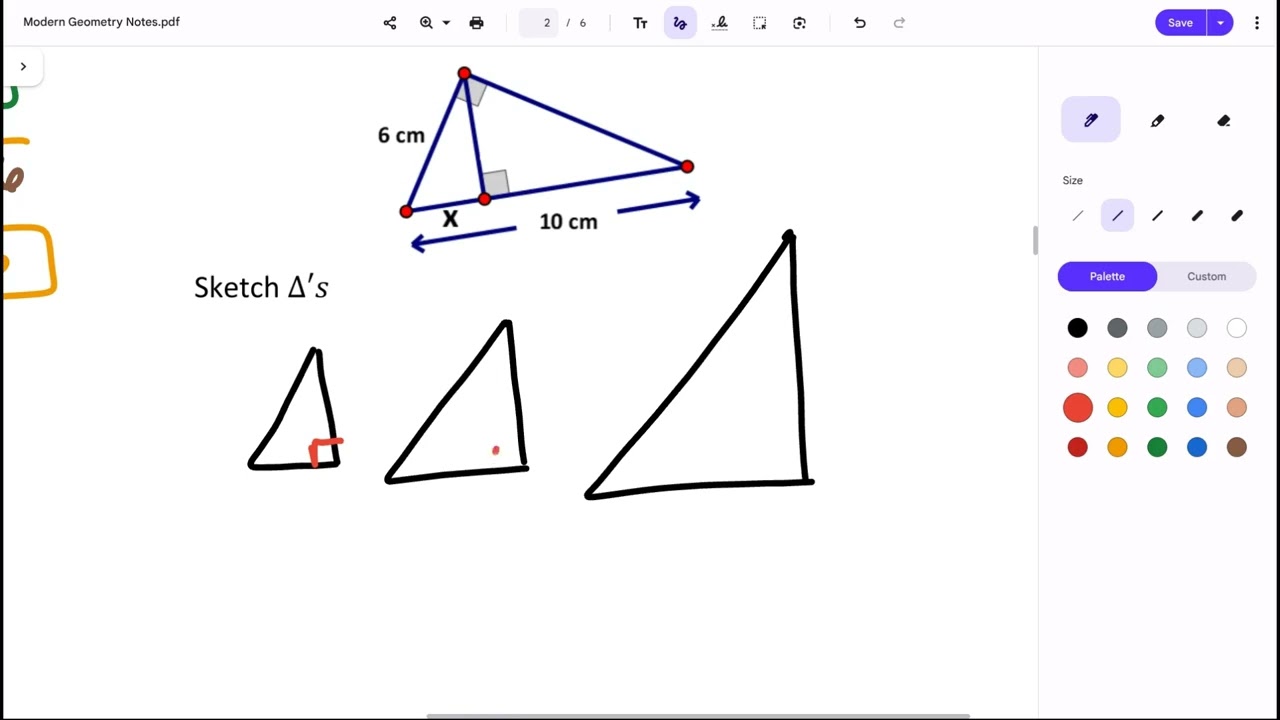Pick the medium gray color swatch
Image resolution: width=1280 pixels, height=720 pixels.
(1157, 328)
